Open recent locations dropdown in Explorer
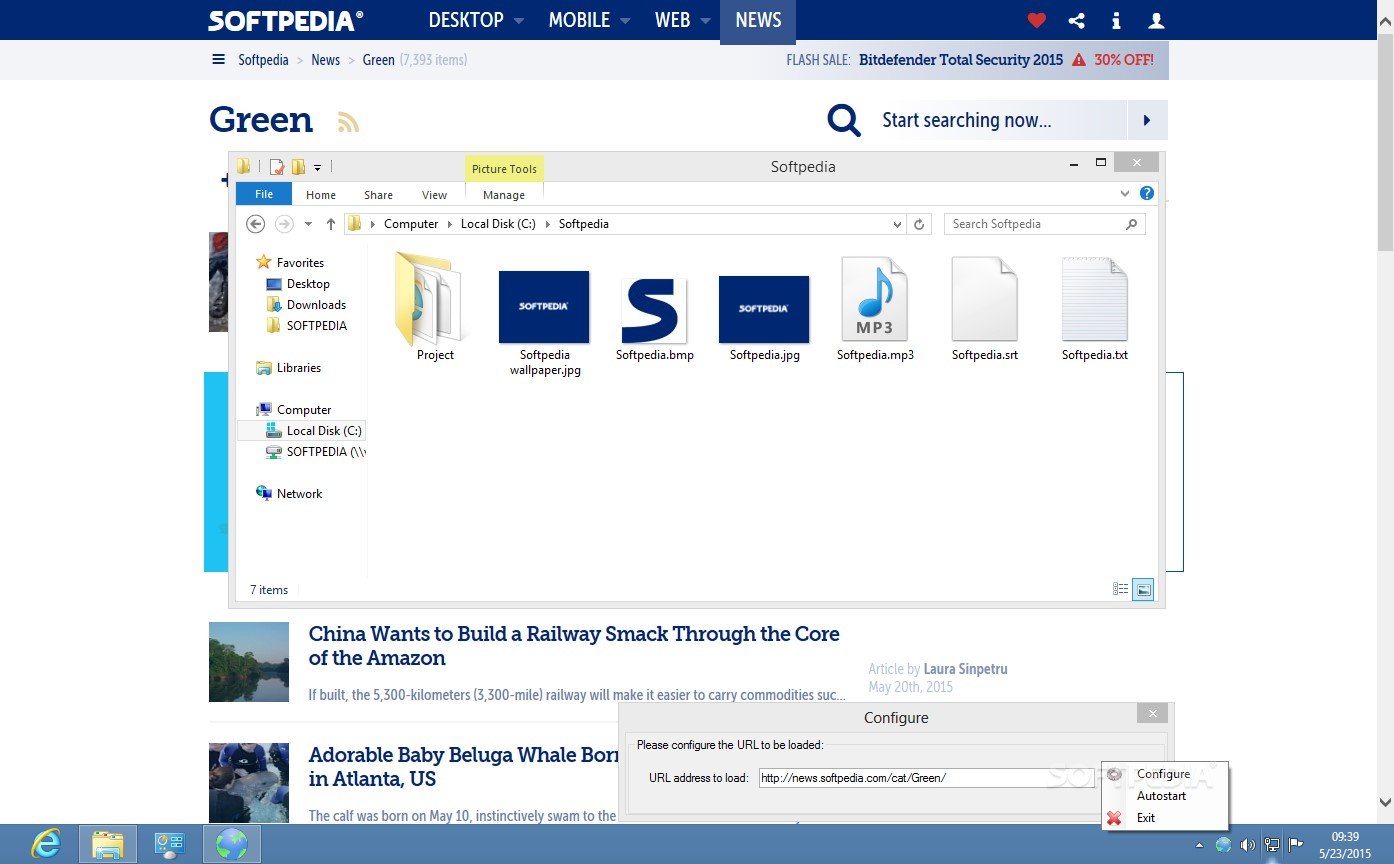The image size is (1394, 864). 308,224
